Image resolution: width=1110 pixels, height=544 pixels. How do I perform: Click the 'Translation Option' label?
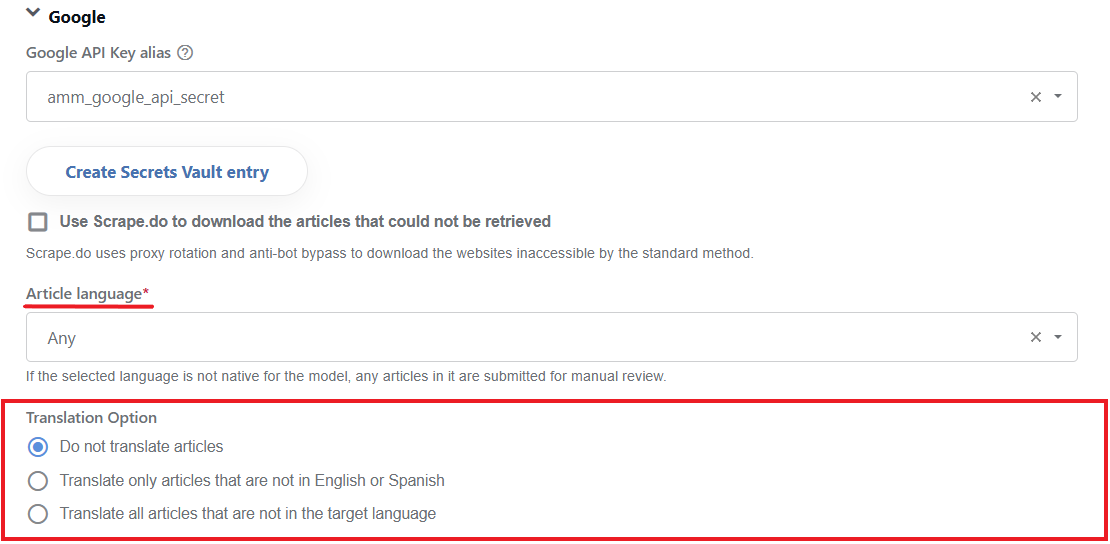point(91,418)
